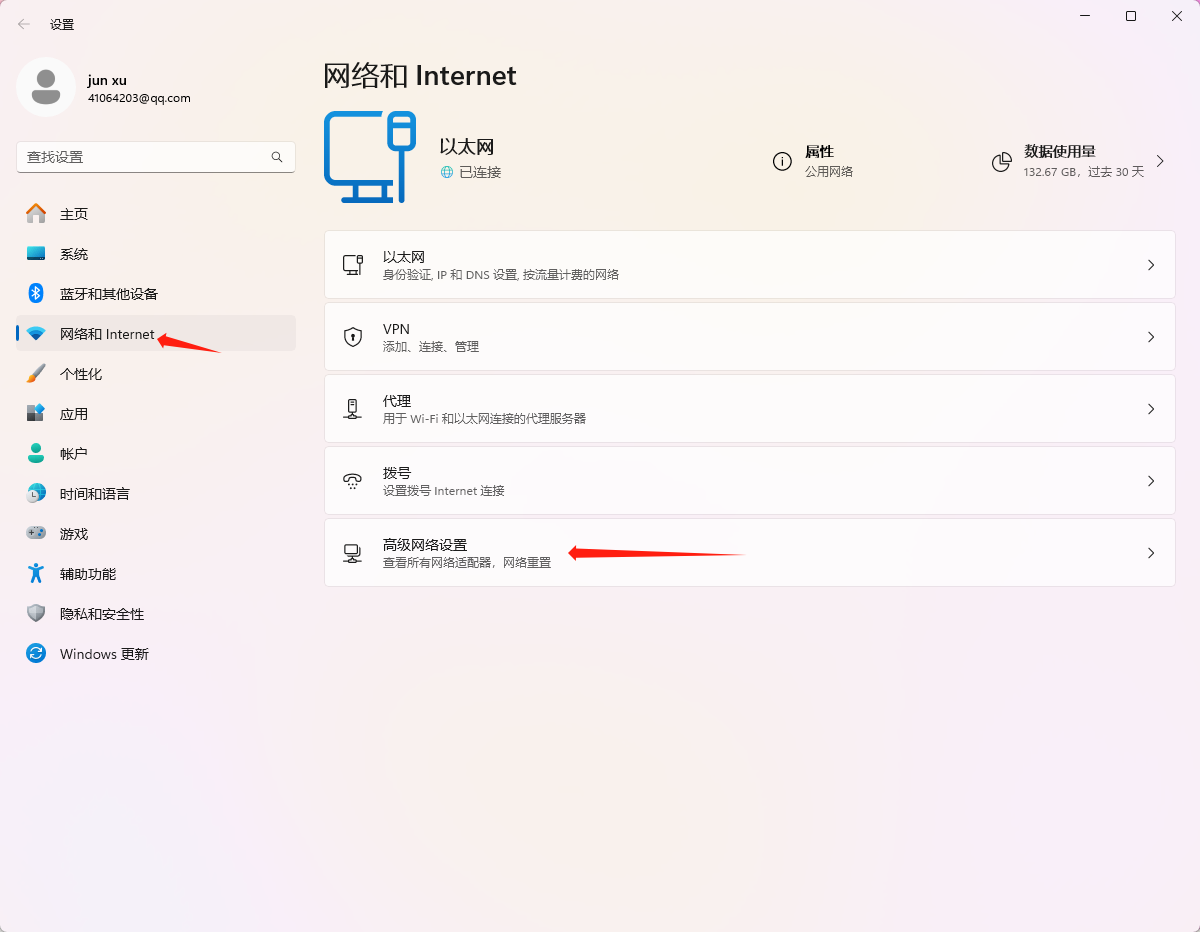Expand the VPN row chevron
Screen dimensions: 1200x932
point(1151,337)
